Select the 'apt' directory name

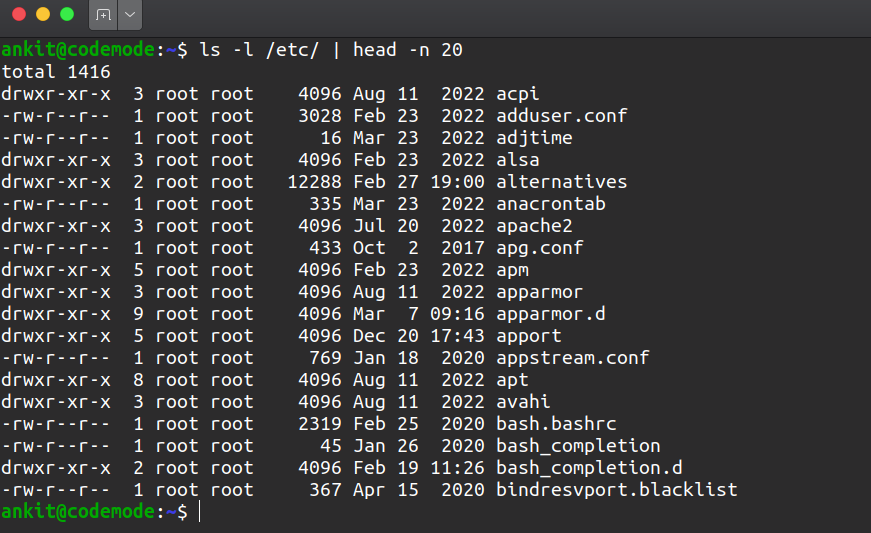(512, 380)
